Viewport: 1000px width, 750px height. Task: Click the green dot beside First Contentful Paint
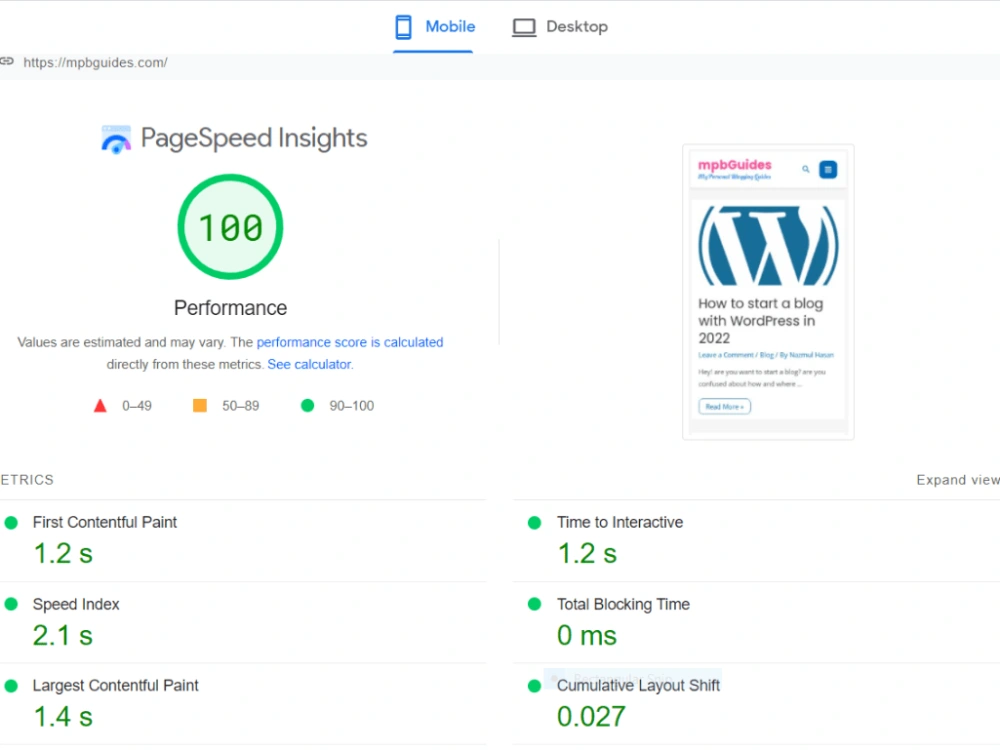coord(11,523)
